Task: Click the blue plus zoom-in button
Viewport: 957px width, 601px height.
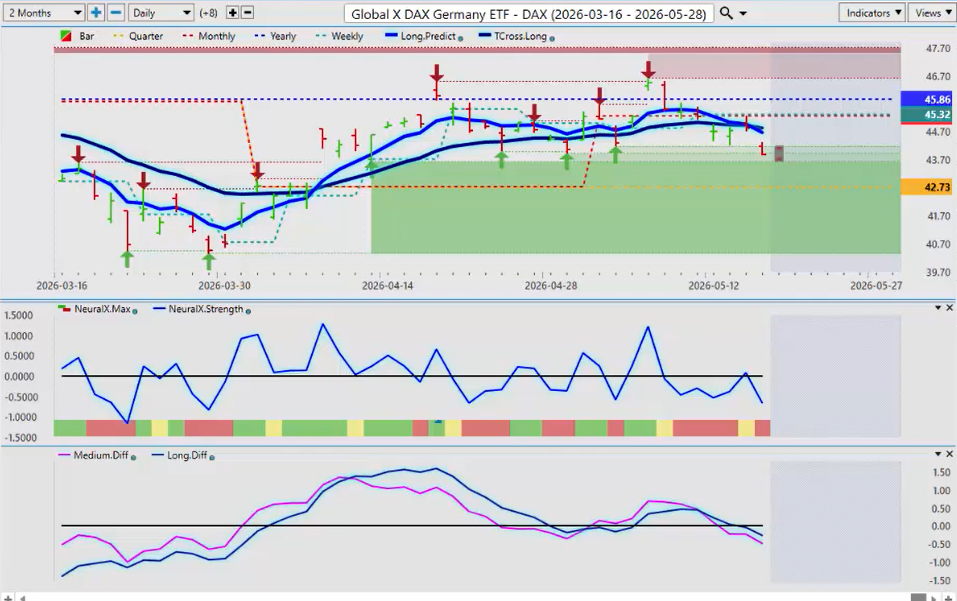Action: (96, 12)
